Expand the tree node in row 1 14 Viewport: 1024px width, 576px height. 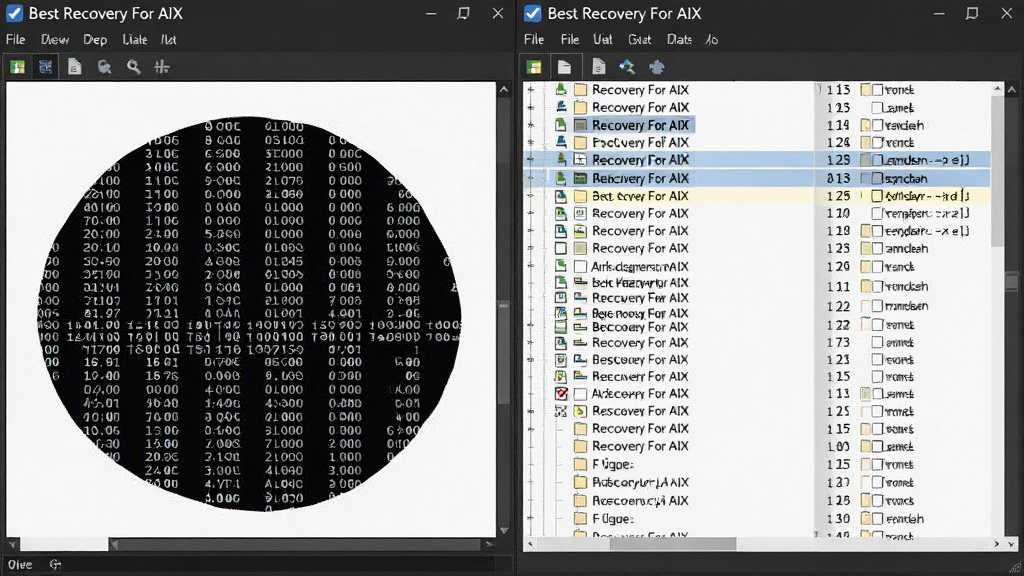(531, 125)
